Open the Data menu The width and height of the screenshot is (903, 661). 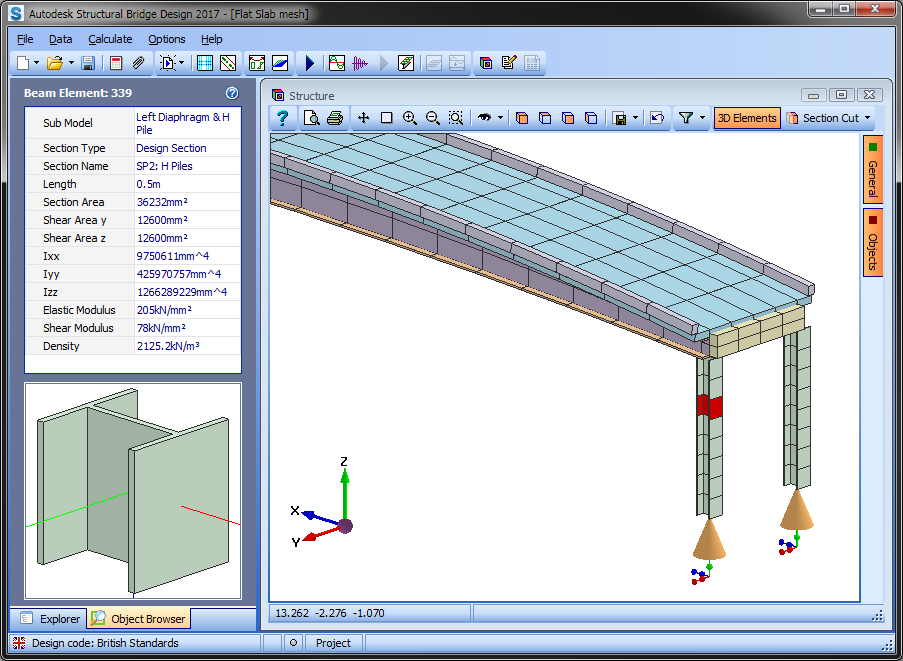pos(60,39)
